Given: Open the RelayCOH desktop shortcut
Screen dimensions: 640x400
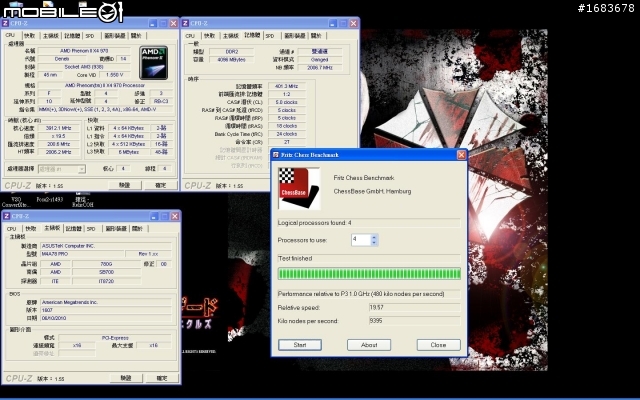Looking at the screenshot, I should 83,200.
